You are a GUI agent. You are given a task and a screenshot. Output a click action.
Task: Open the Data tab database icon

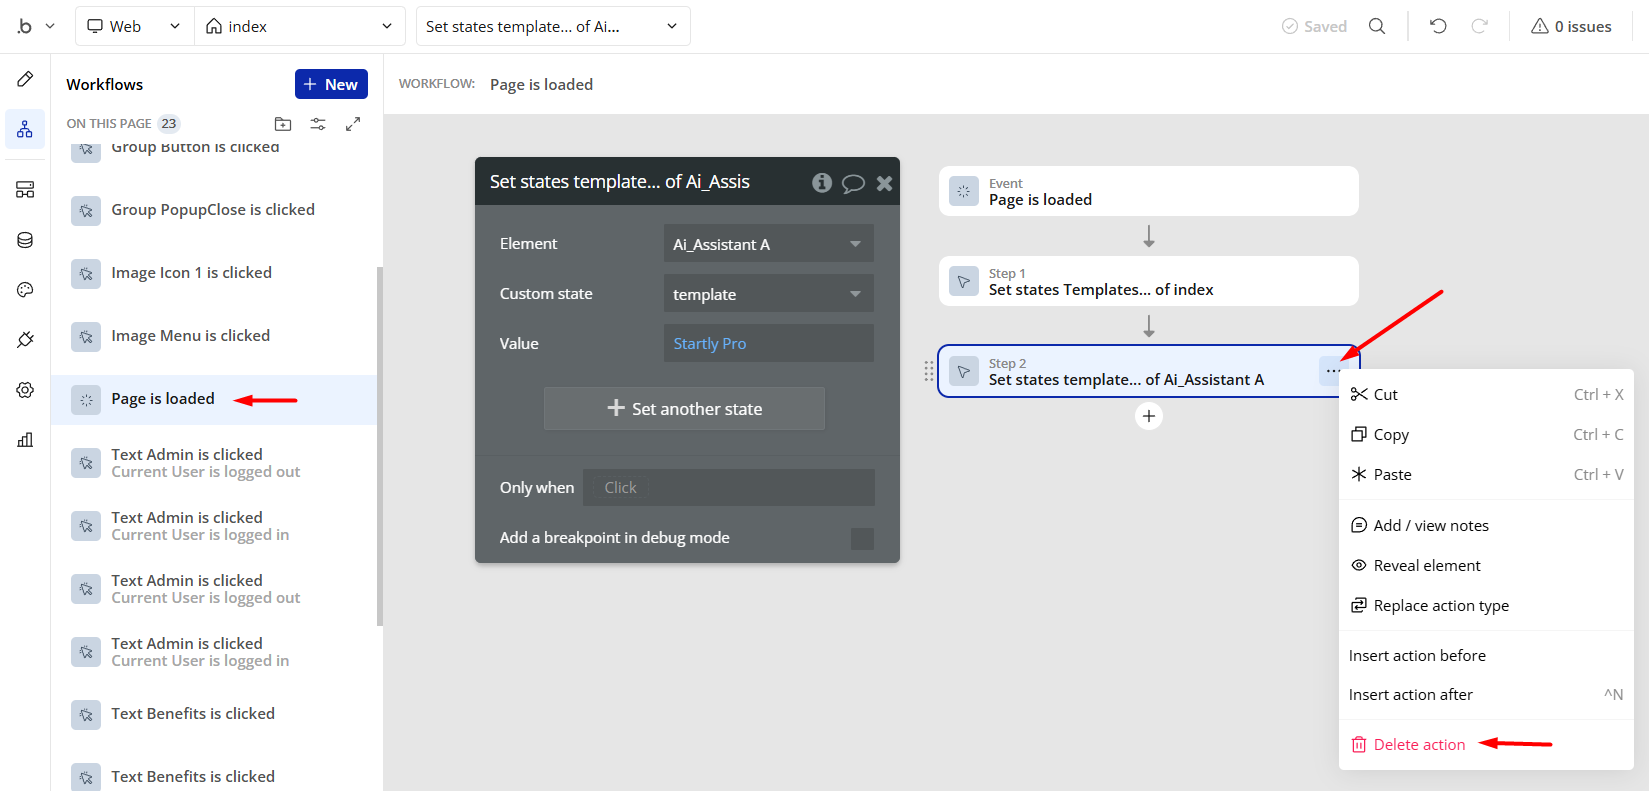(25, 240)
